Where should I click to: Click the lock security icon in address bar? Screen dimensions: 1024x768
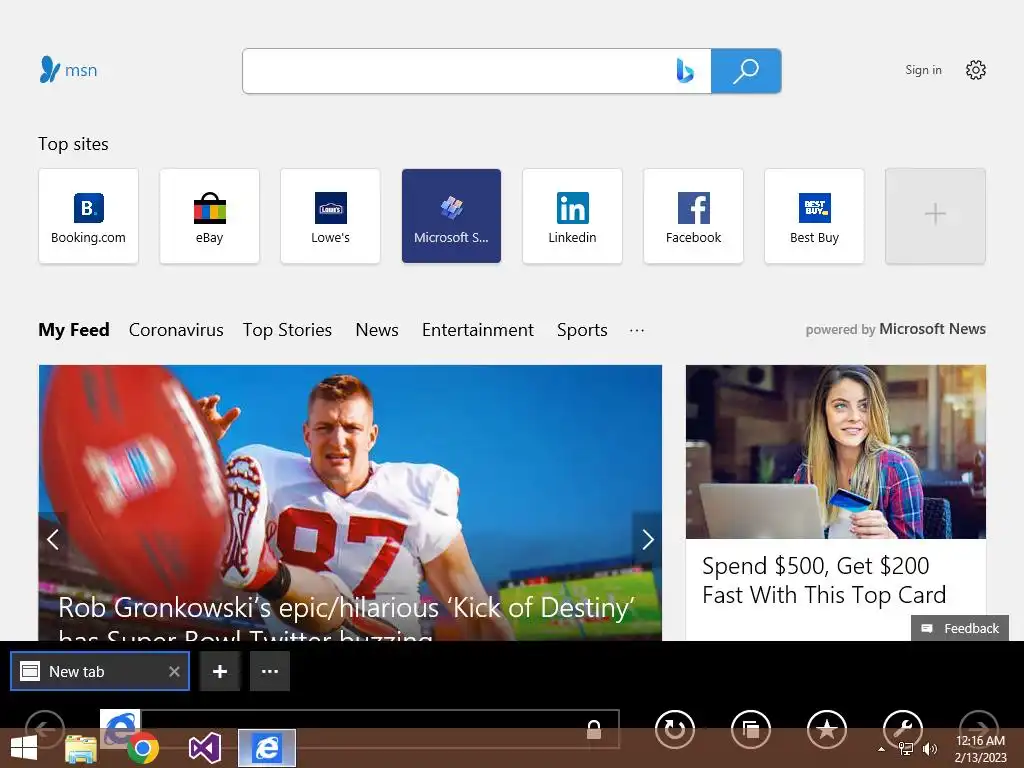click(x=594, y=729)
